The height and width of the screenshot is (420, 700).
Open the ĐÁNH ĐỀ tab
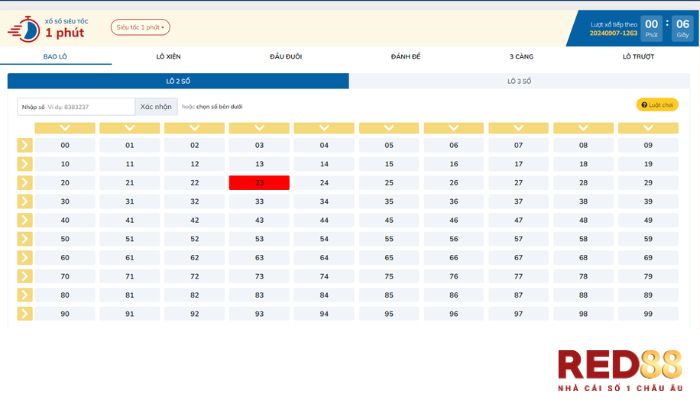pyautogui.click(x=405, y=56)
